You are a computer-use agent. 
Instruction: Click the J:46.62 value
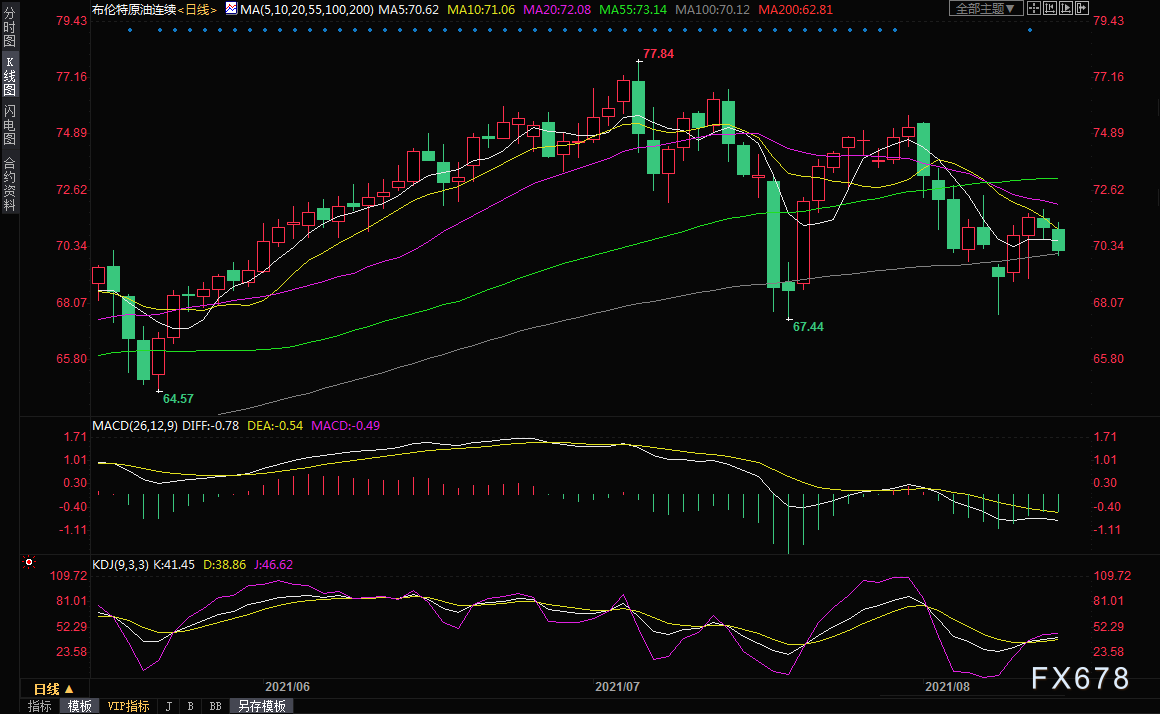(274, 565)
